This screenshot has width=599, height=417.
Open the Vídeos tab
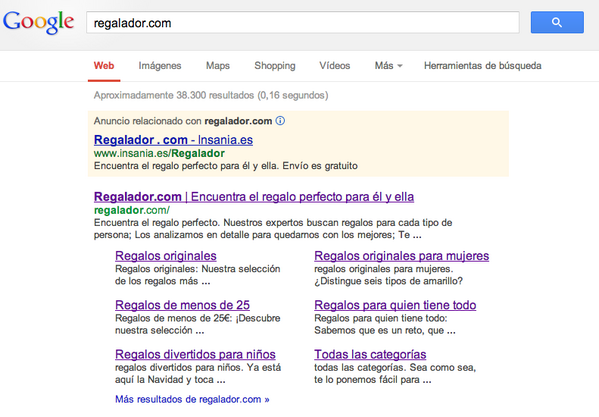click(x=335, y=66)
